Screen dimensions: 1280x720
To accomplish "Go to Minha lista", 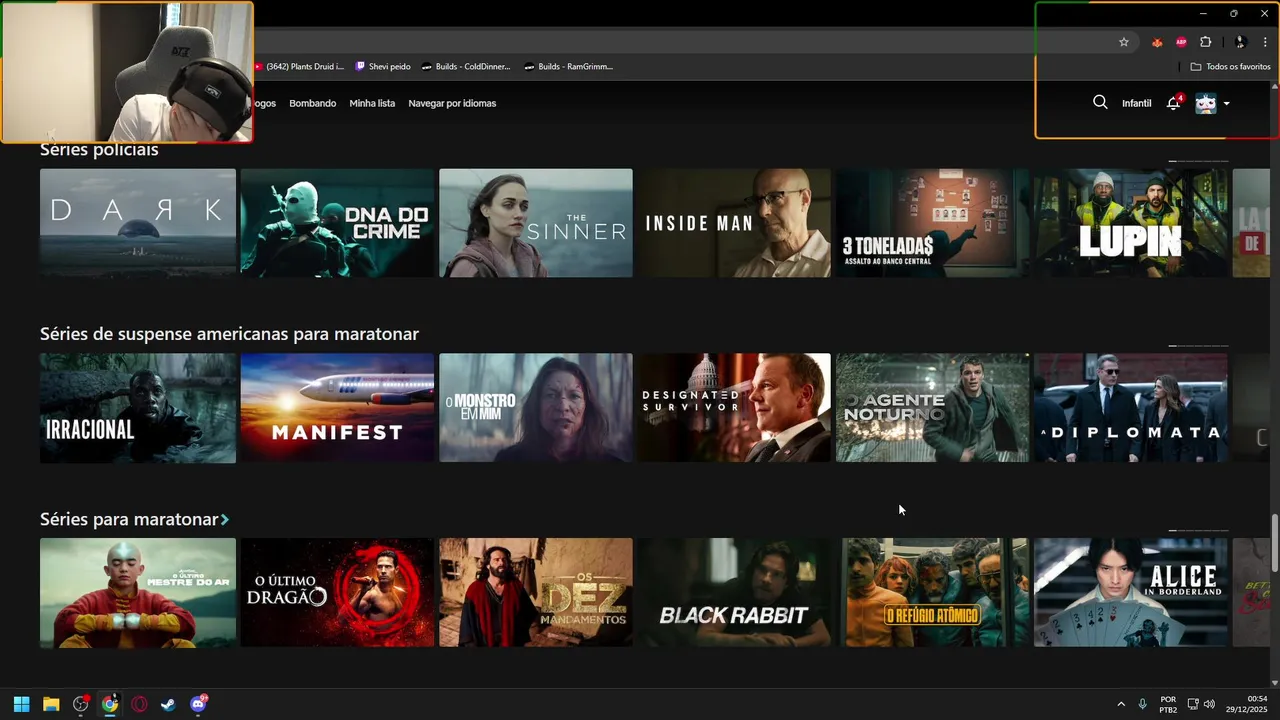I will point(372,103).
